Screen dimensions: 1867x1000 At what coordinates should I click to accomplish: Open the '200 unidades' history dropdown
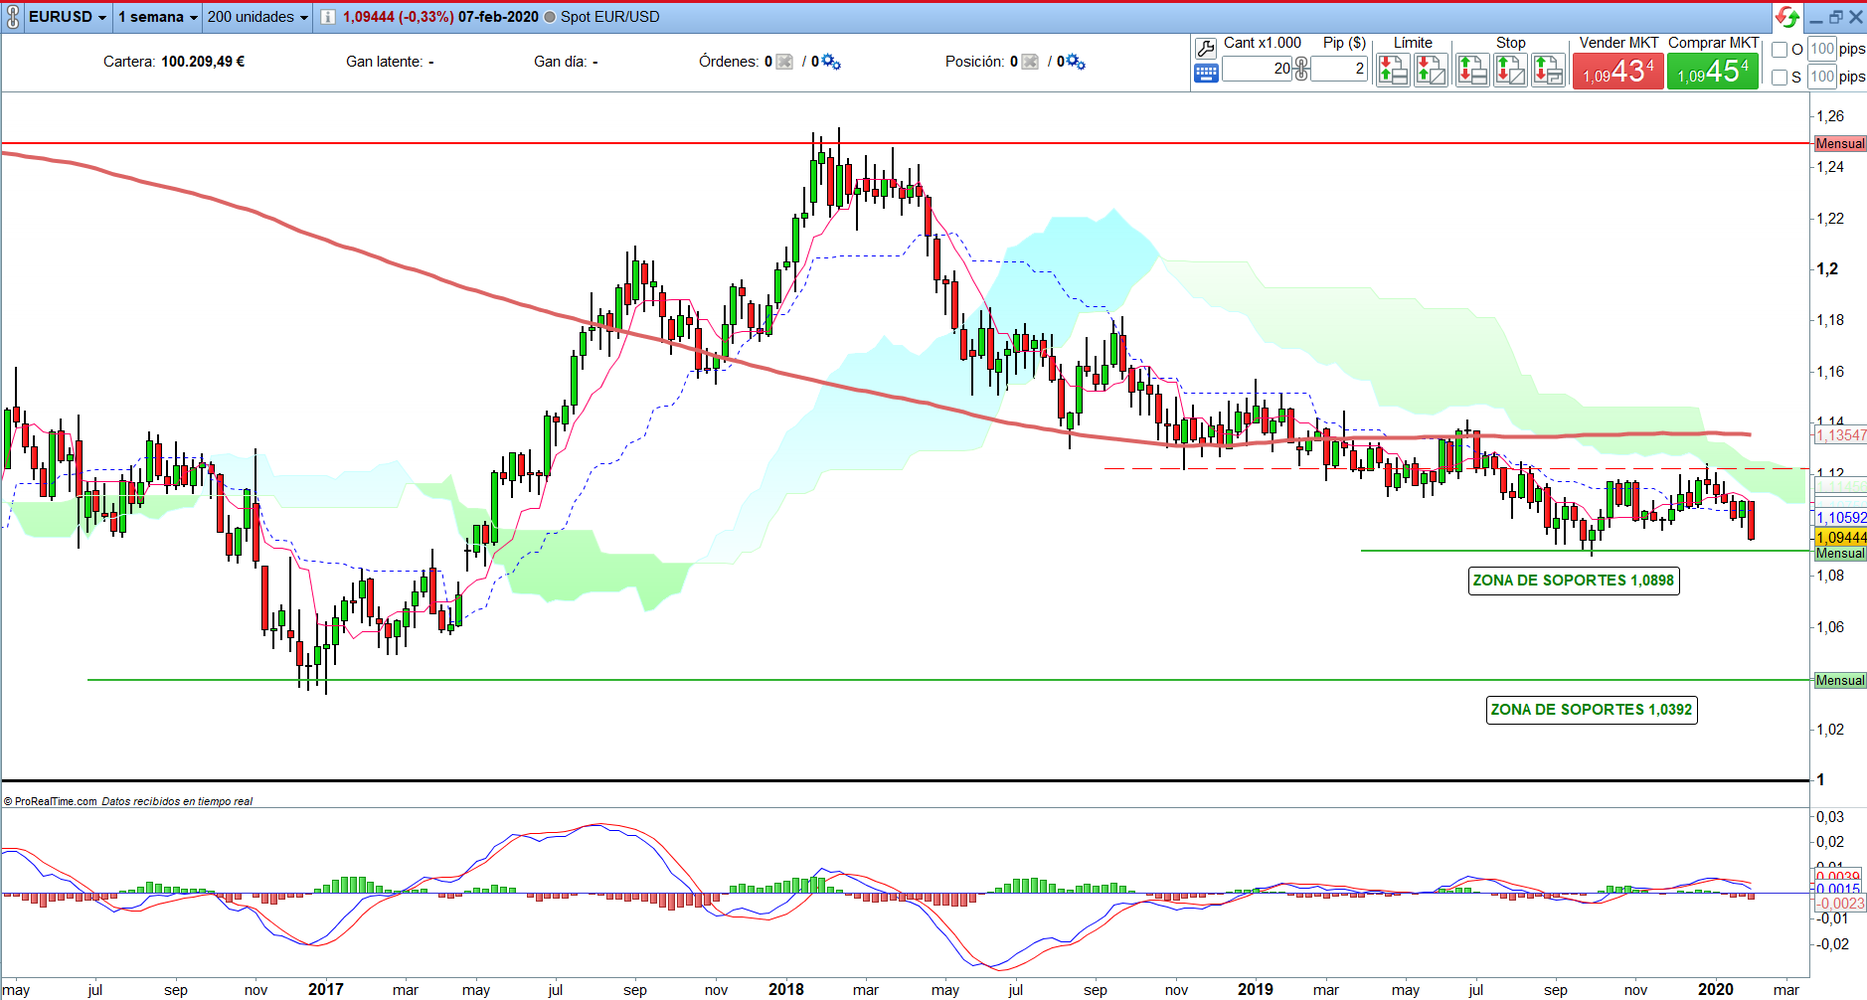(x=258, y=17)
